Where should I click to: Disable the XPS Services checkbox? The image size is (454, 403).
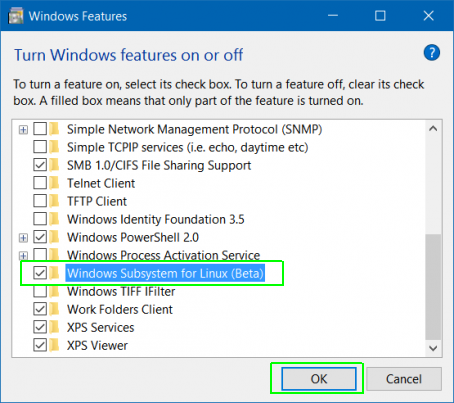click(x=40, y=327)
